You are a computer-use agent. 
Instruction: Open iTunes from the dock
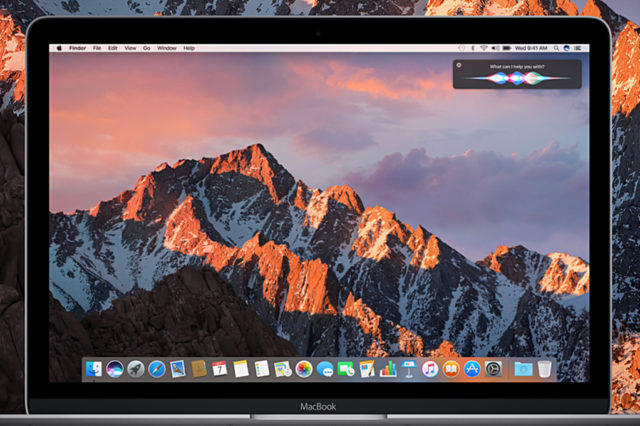pos(430,369)
